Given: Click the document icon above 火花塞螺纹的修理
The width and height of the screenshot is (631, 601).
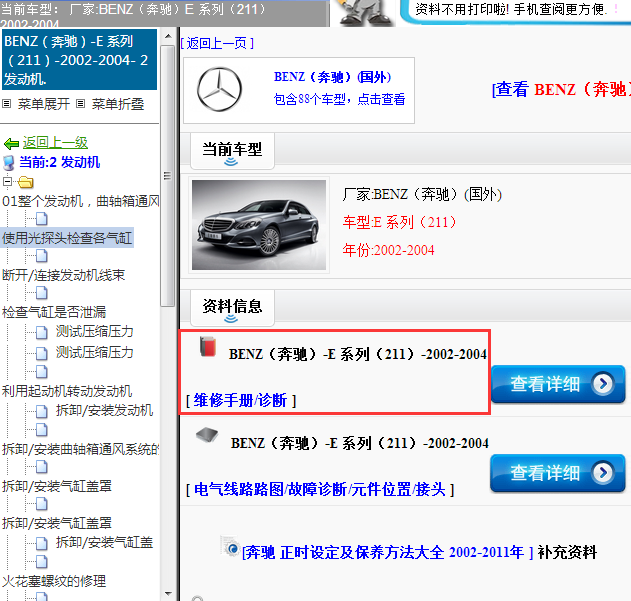Looking at the screenshot, I should point(41,562).
